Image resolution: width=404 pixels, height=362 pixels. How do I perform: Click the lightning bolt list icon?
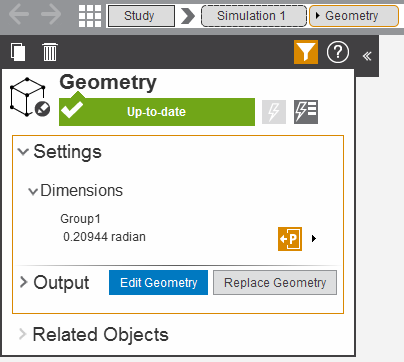306,112
